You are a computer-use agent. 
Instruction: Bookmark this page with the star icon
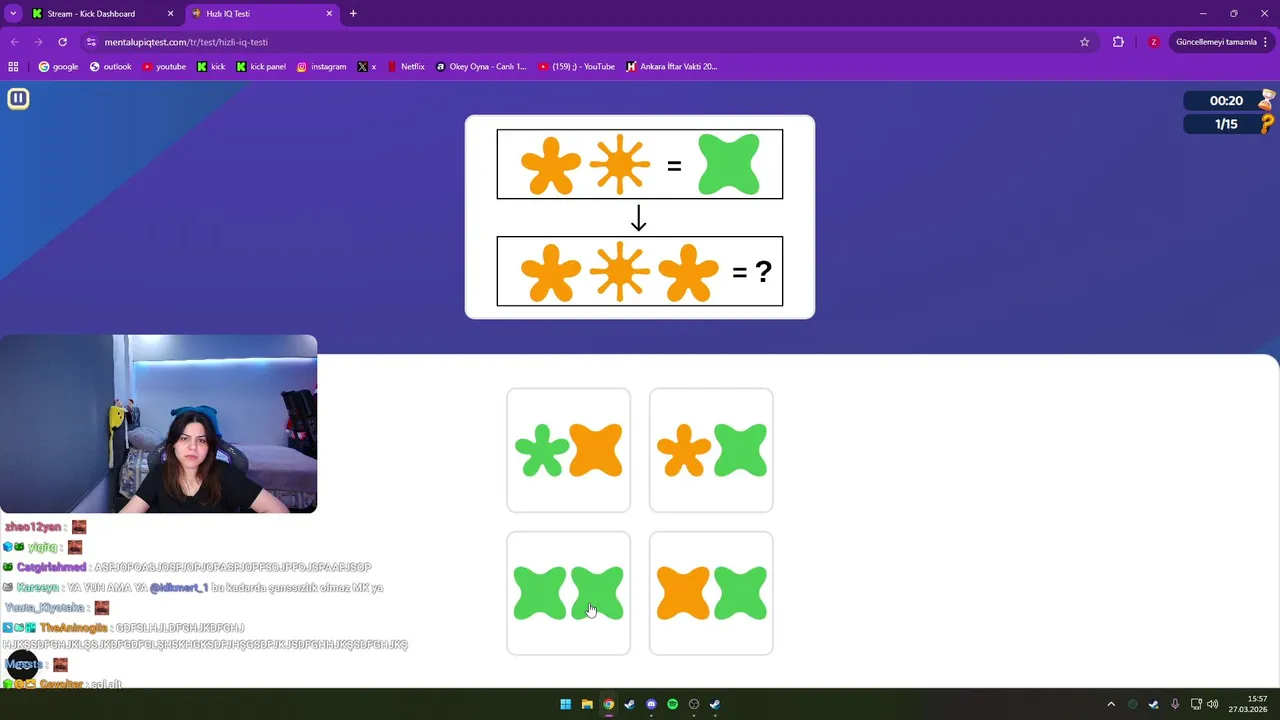click(1084, 42)
